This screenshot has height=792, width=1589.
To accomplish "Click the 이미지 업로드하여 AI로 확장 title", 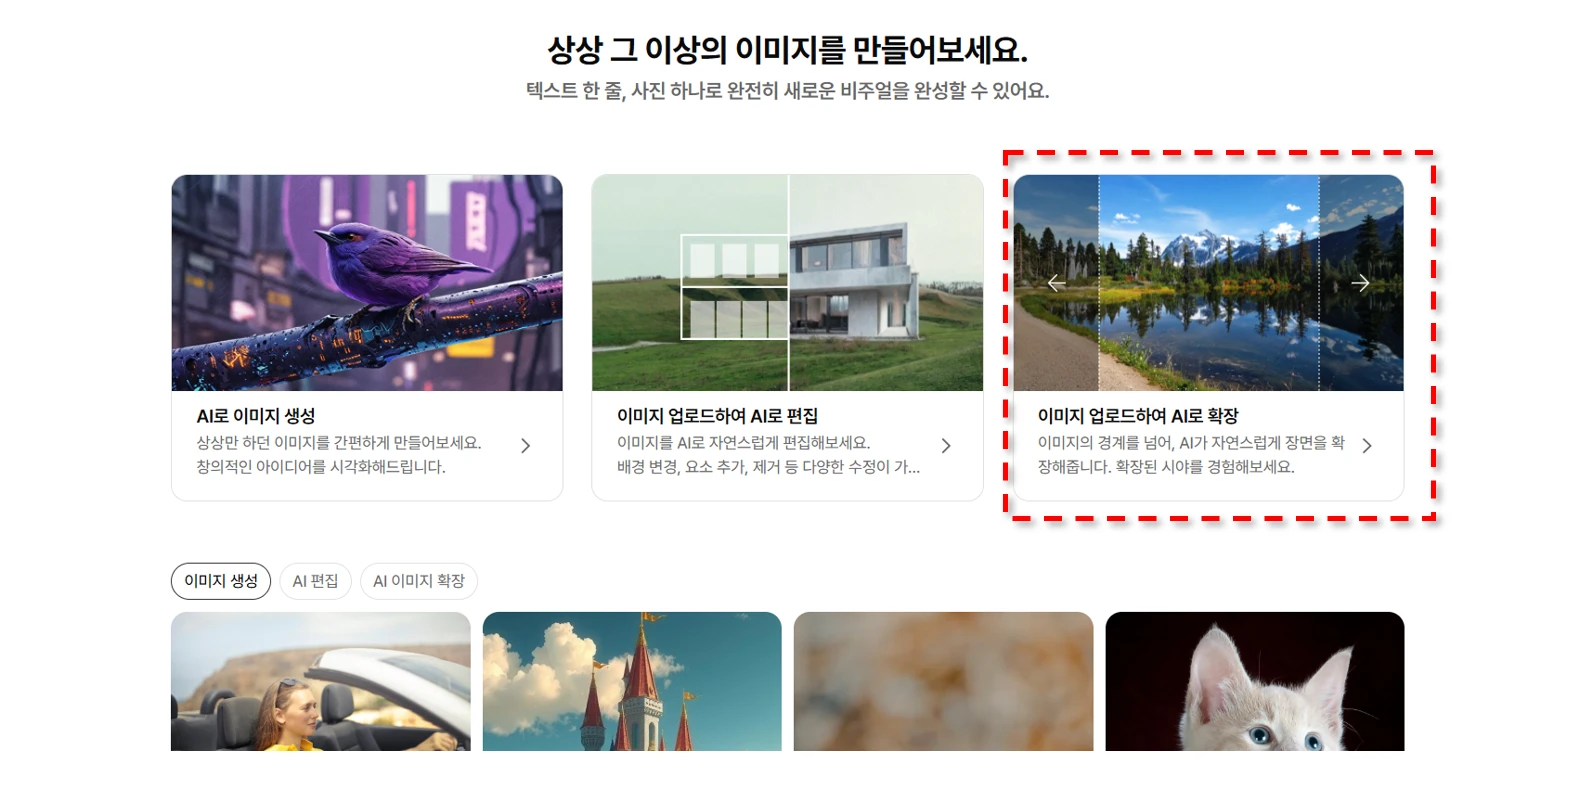I will coord(1138,416).
